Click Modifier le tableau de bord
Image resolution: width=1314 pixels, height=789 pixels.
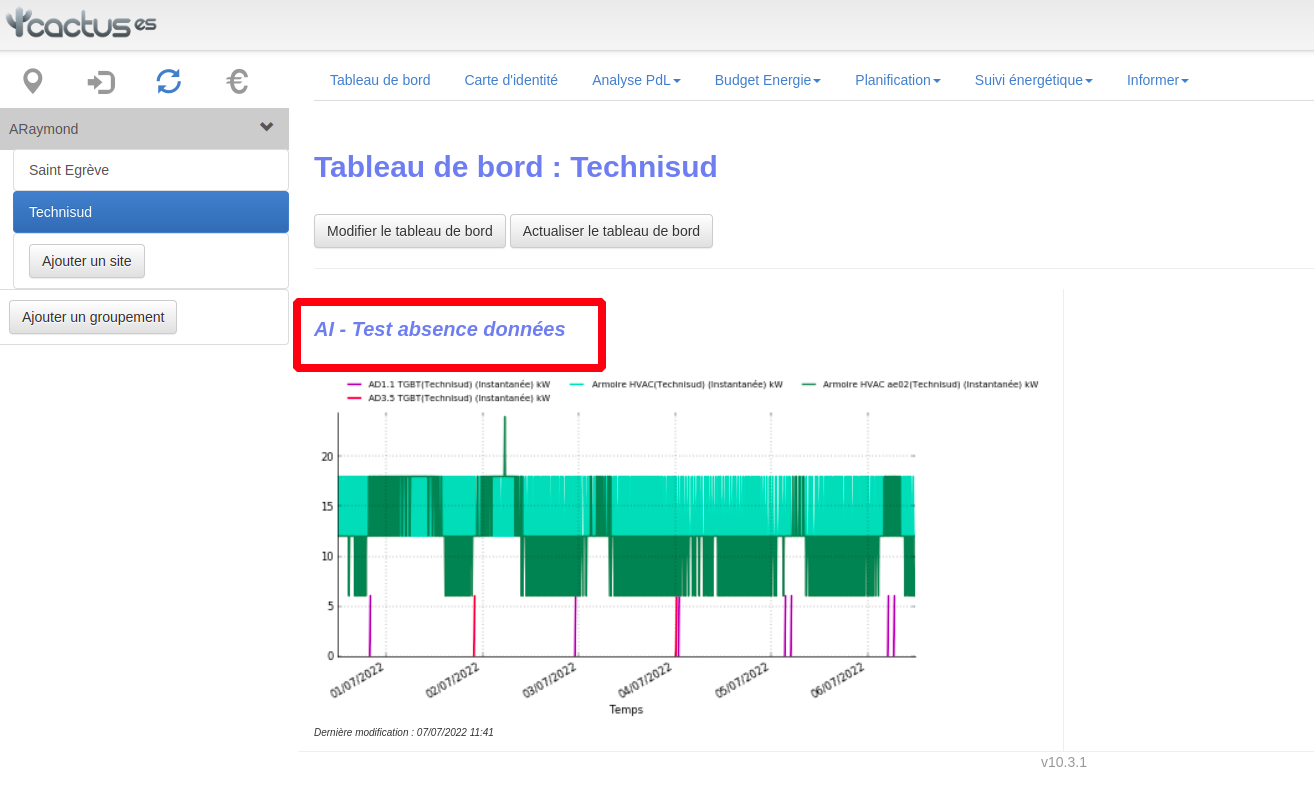(x=410, y=231)
